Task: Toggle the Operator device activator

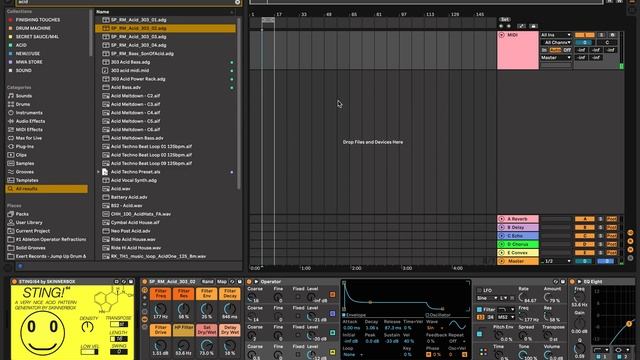Action: [249, 282]
